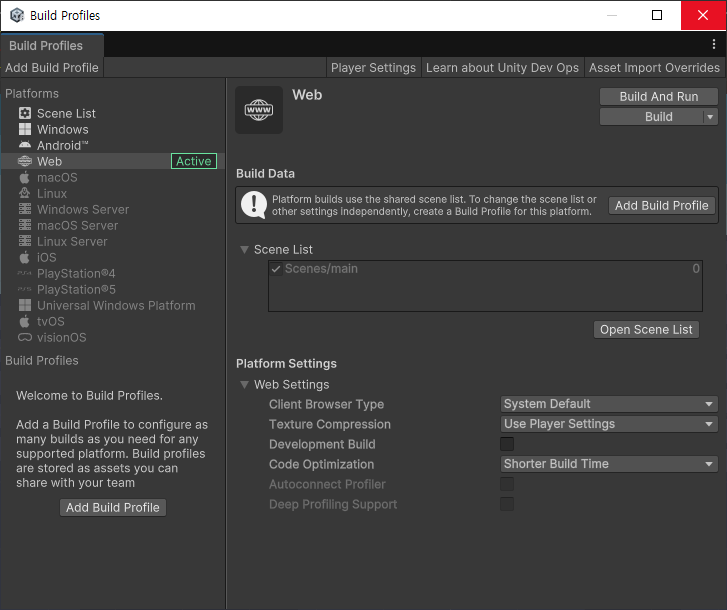The width and height of the screenshot is (727, 610).
Task: Click the Scene List gear icon
Action: coord(25,113)
